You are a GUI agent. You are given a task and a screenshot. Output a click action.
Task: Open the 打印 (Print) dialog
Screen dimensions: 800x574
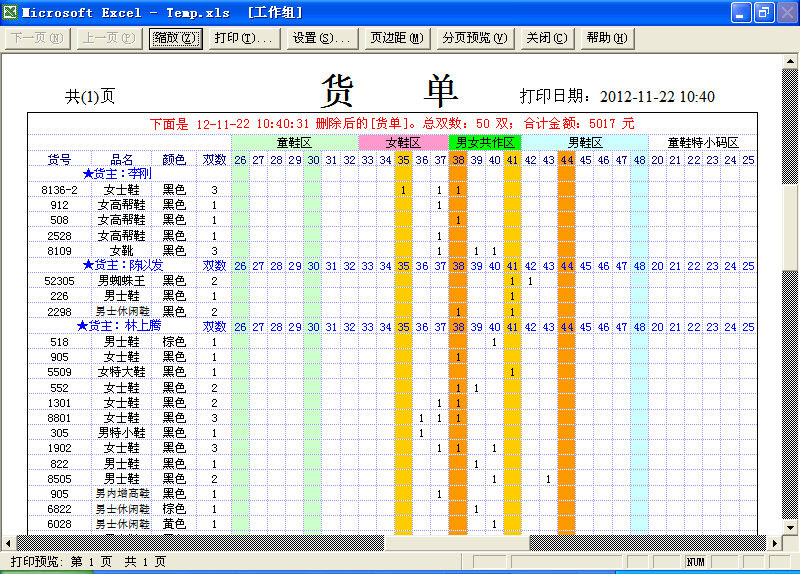click(x=244, y=38)
